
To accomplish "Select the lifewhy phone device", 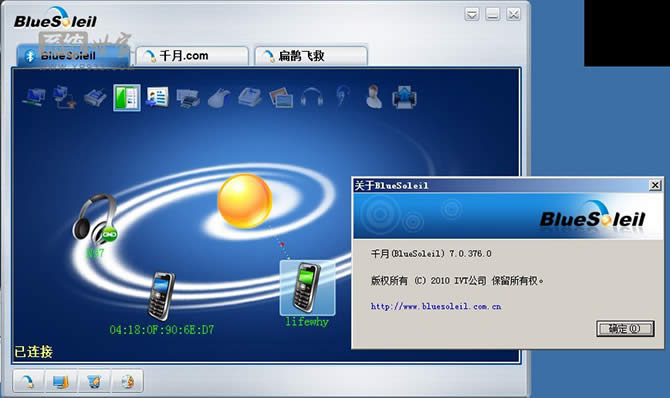I will (x=307, y=288).
